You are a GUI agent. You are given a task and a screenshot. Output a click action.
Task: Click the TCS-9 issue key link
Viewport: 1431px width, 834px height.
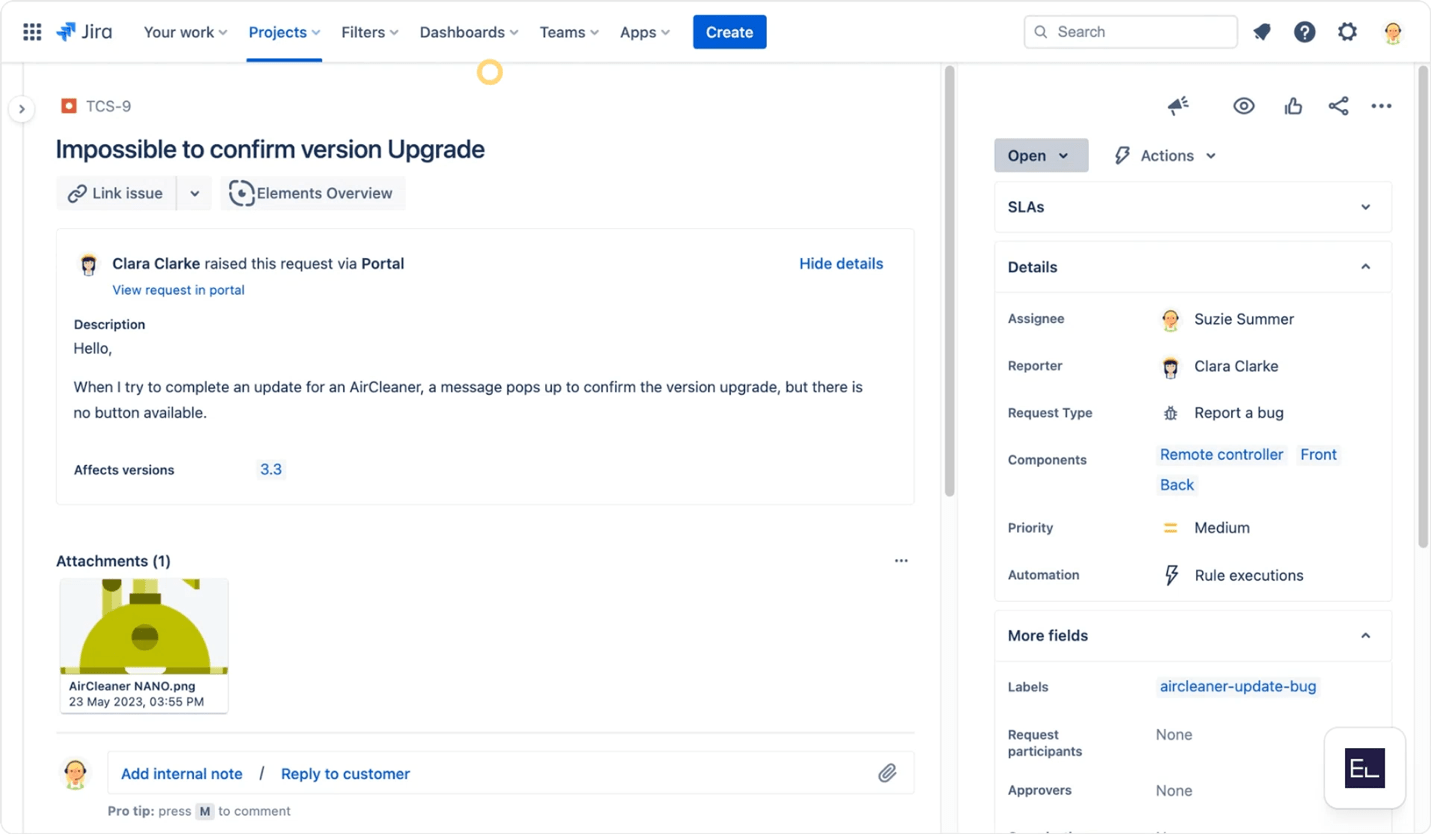pos(108,106)
